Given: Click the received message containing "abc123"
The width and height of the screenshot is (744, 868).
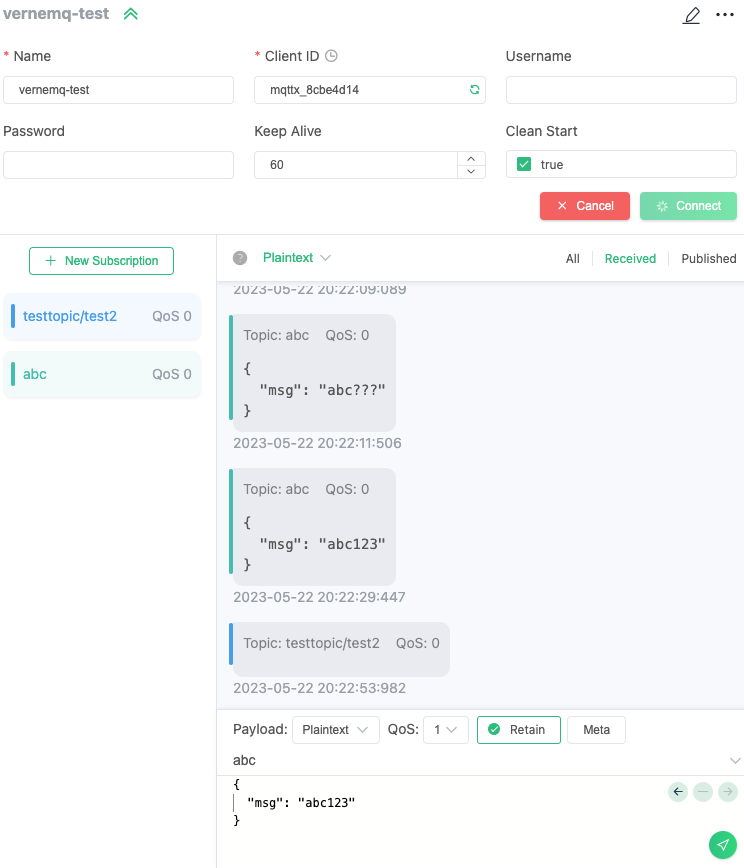Looking at the screenshot, I should pyautogui.click(x=313, y=526).
